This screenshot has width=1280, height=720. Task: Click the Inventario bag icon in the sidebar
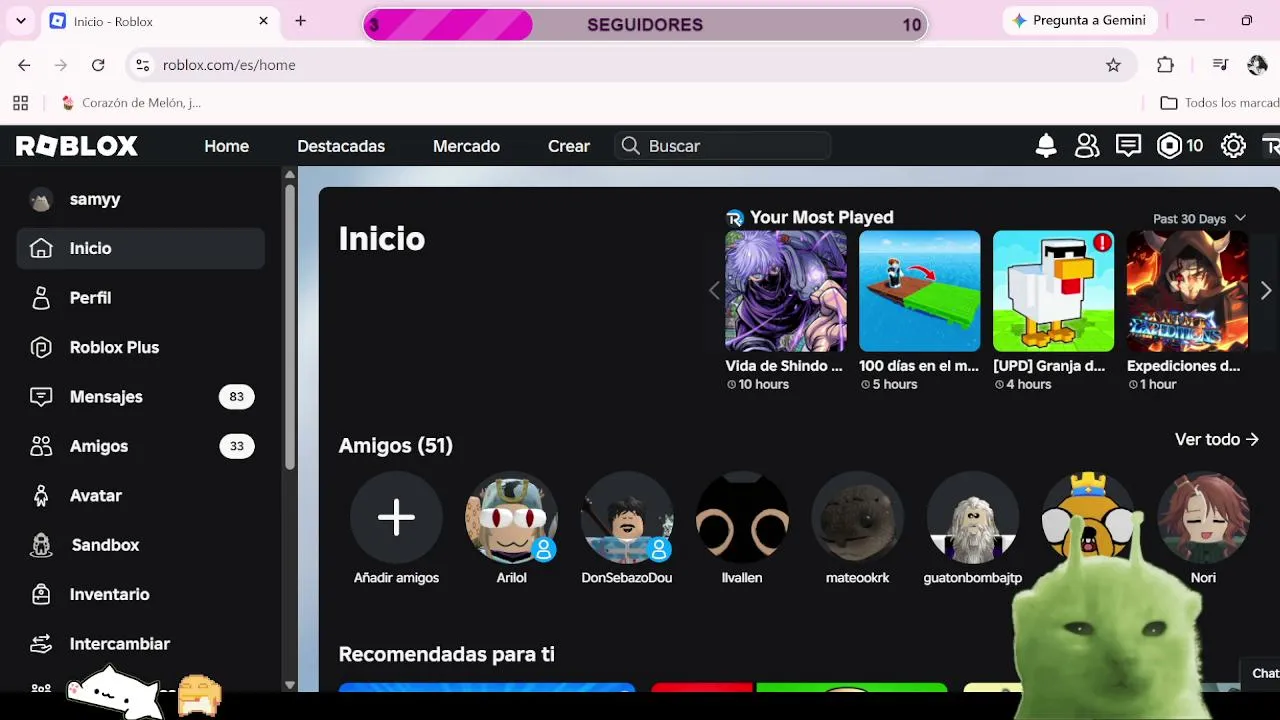pyautogui.click(x=41, y=594)
